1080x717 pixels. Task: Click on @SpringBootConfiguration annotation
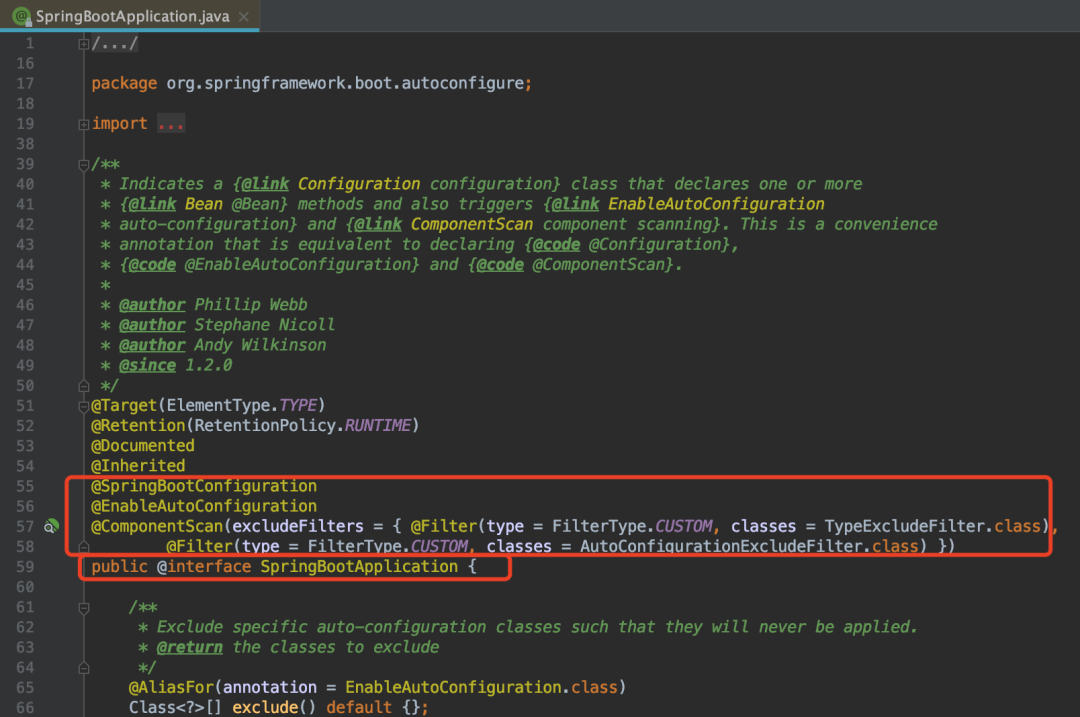(x=204, y=486)
